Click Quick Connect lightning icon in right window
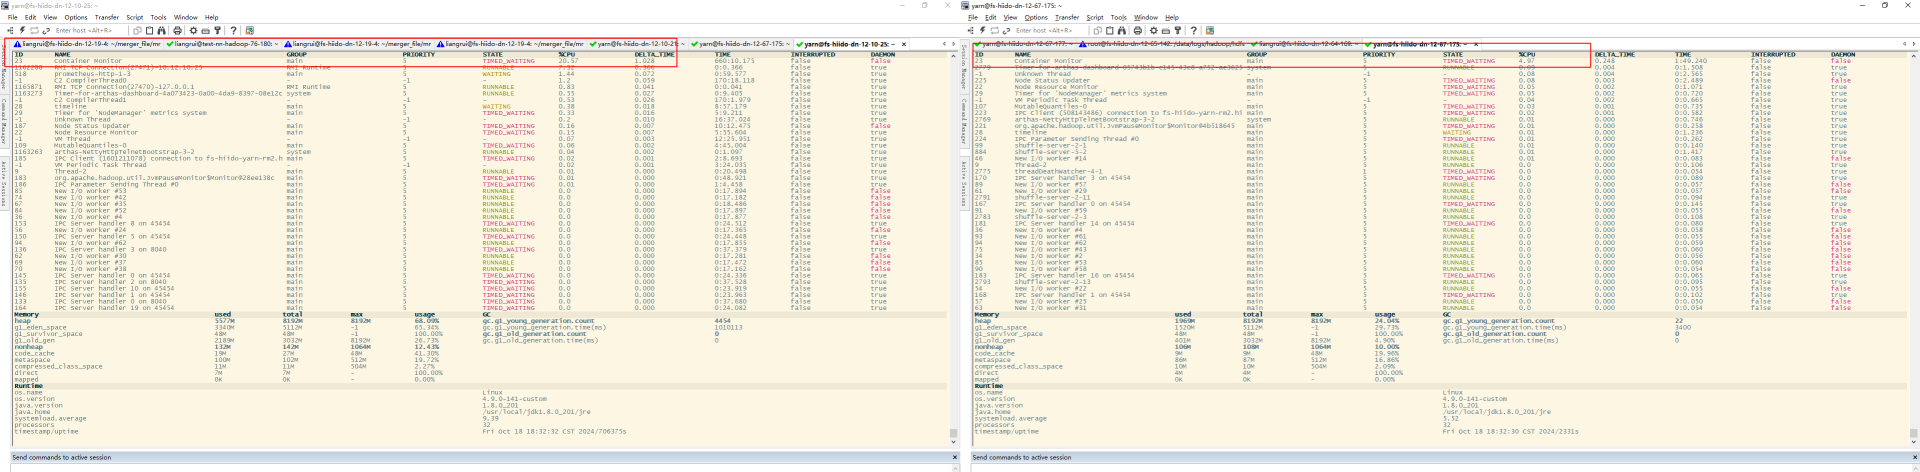Screen dimensions: 1920x472 [x=982, y=30]
